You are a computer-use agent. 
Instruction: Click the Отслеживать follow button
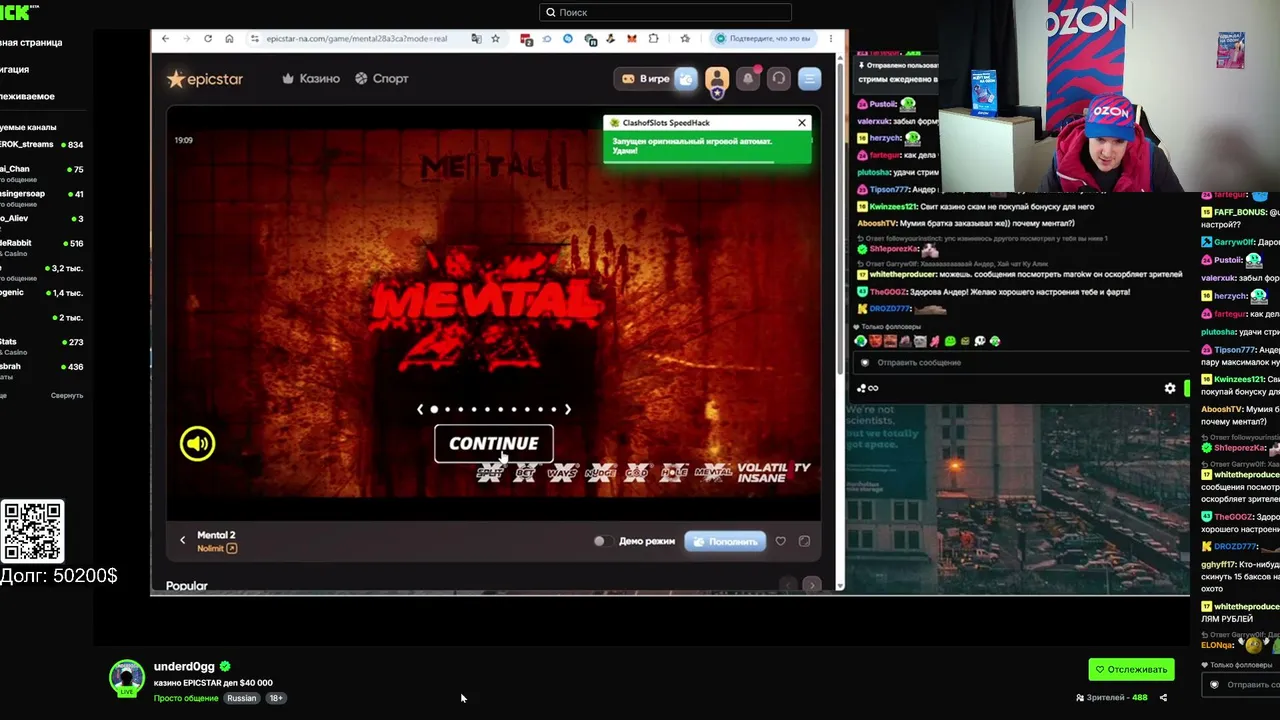[x=1131, y=669]
